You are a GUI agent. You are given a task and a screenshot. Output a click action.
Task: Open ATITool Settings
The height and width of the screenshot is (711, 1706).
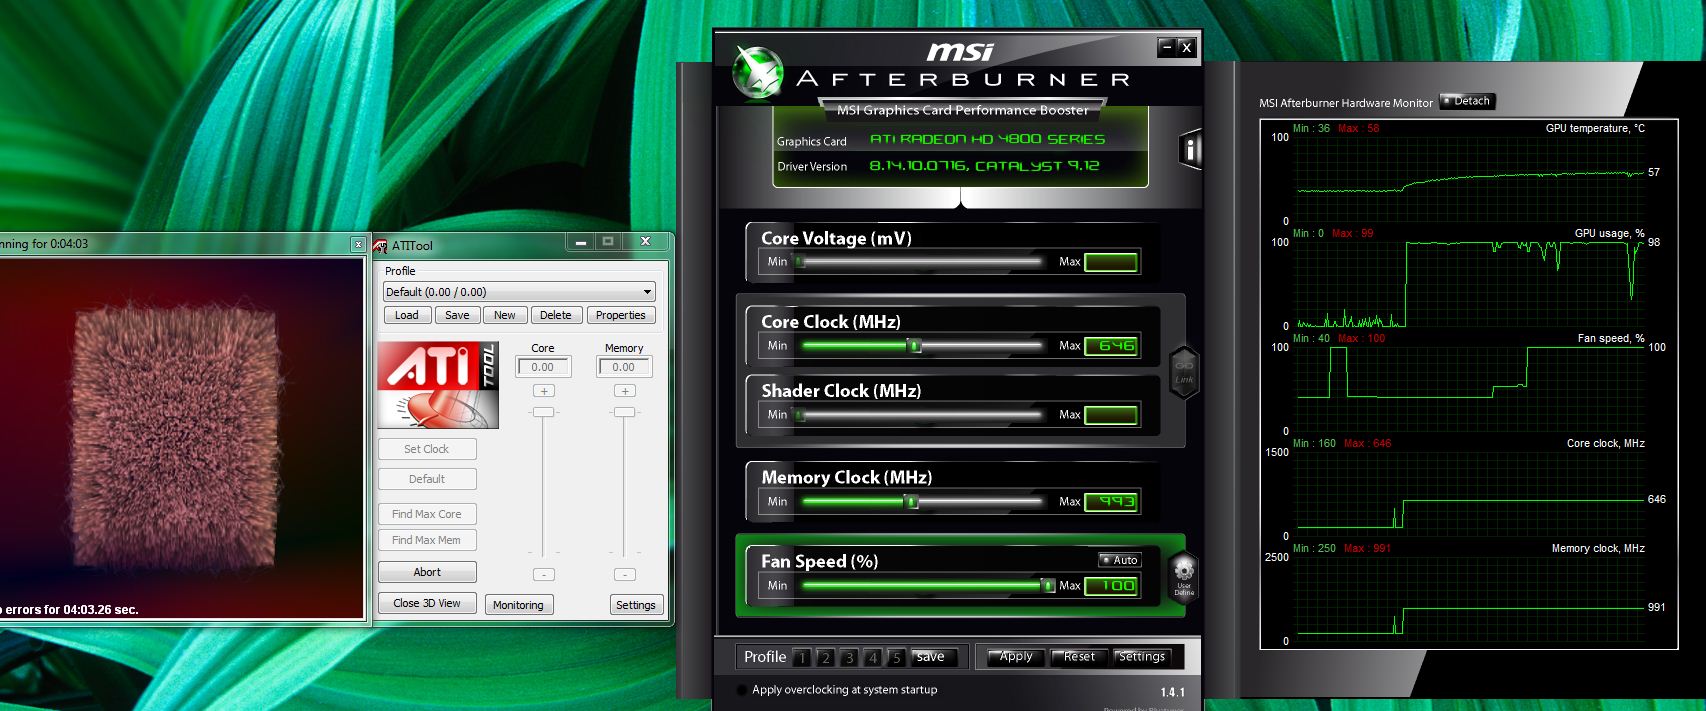(x=636, y=605)
